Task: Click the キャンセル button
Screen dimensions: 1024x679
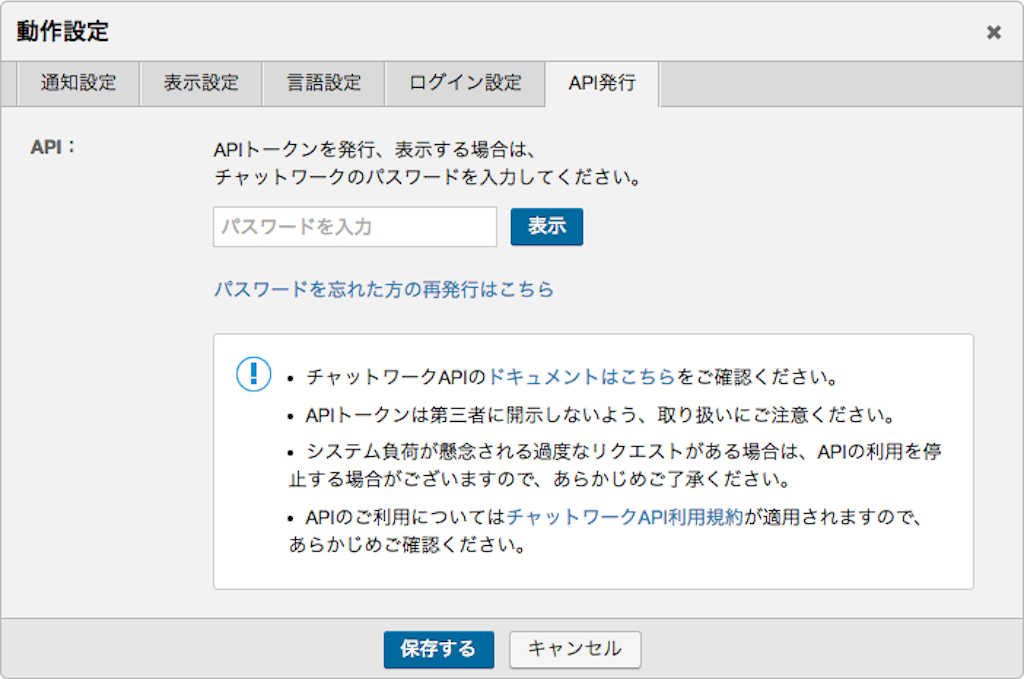Action: 575,649
